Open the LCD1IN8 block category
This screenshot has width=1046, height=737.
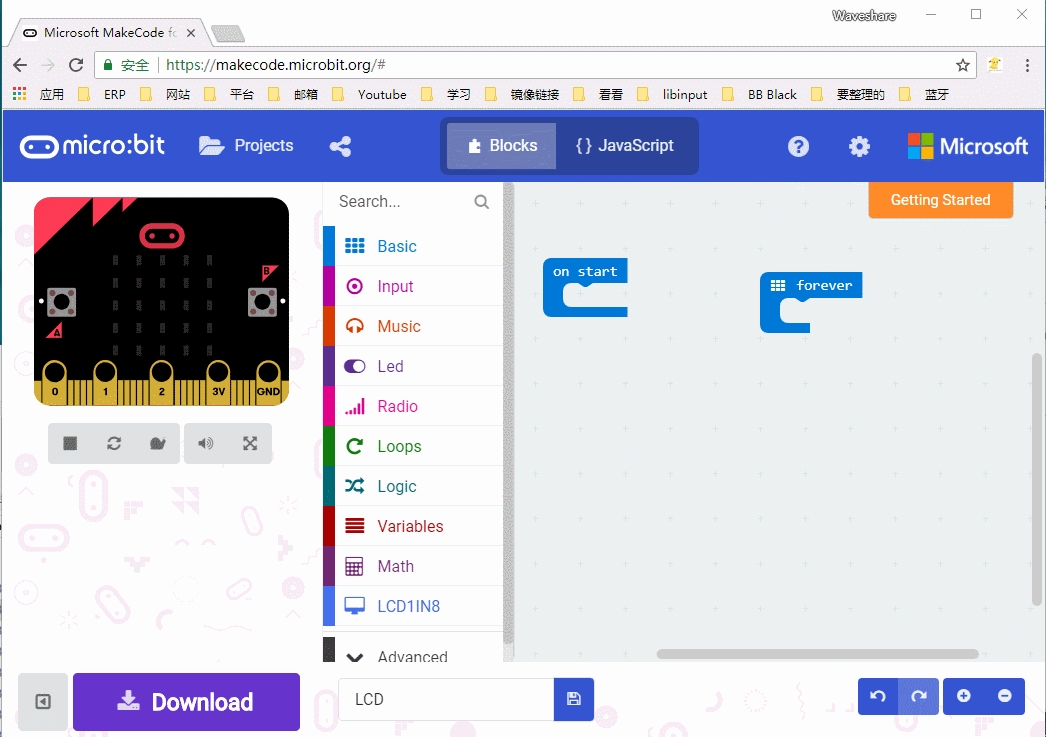pyautogui.click(x=408, y=606)
